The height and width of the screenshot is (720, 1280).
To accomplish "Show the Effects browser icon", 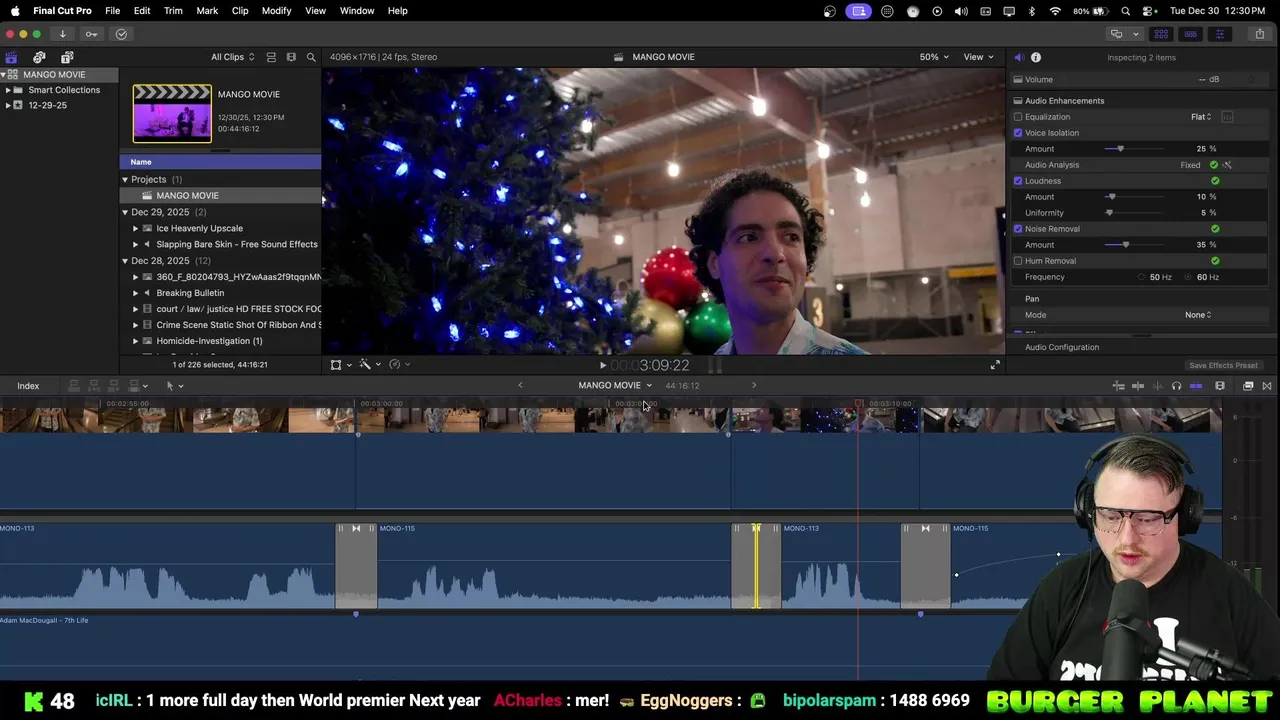I will pos(1248,386).
